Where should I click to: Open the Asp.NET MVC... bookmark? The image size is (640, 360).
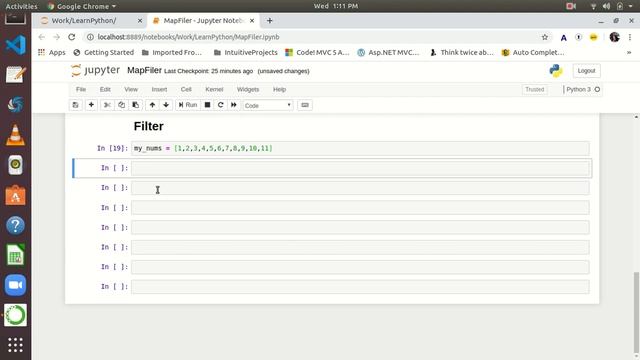[388, 52]
